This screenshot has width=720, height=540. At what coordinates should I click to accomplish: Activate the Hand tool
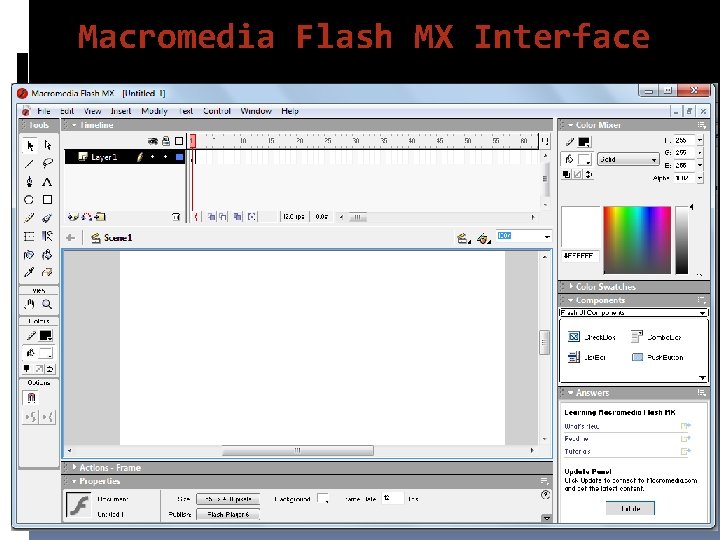point(30,304)
